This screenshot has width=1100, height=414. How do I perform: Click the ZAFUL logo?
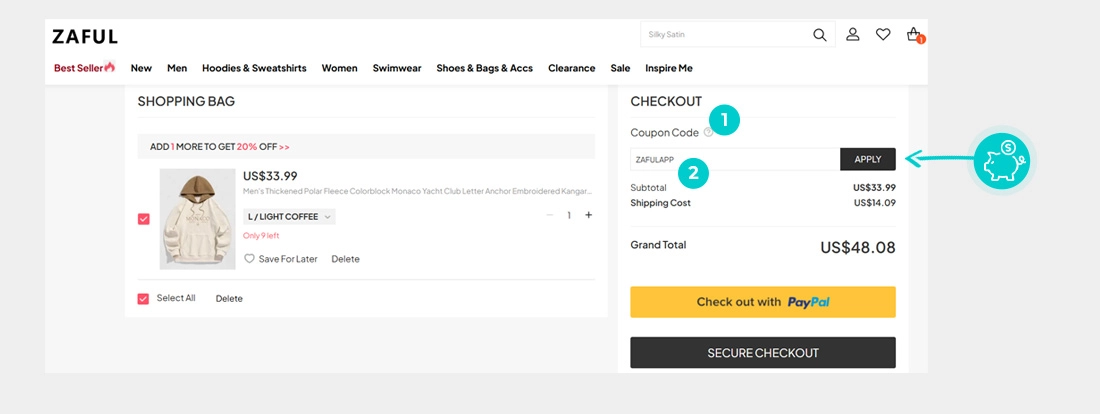pos(85,37)
